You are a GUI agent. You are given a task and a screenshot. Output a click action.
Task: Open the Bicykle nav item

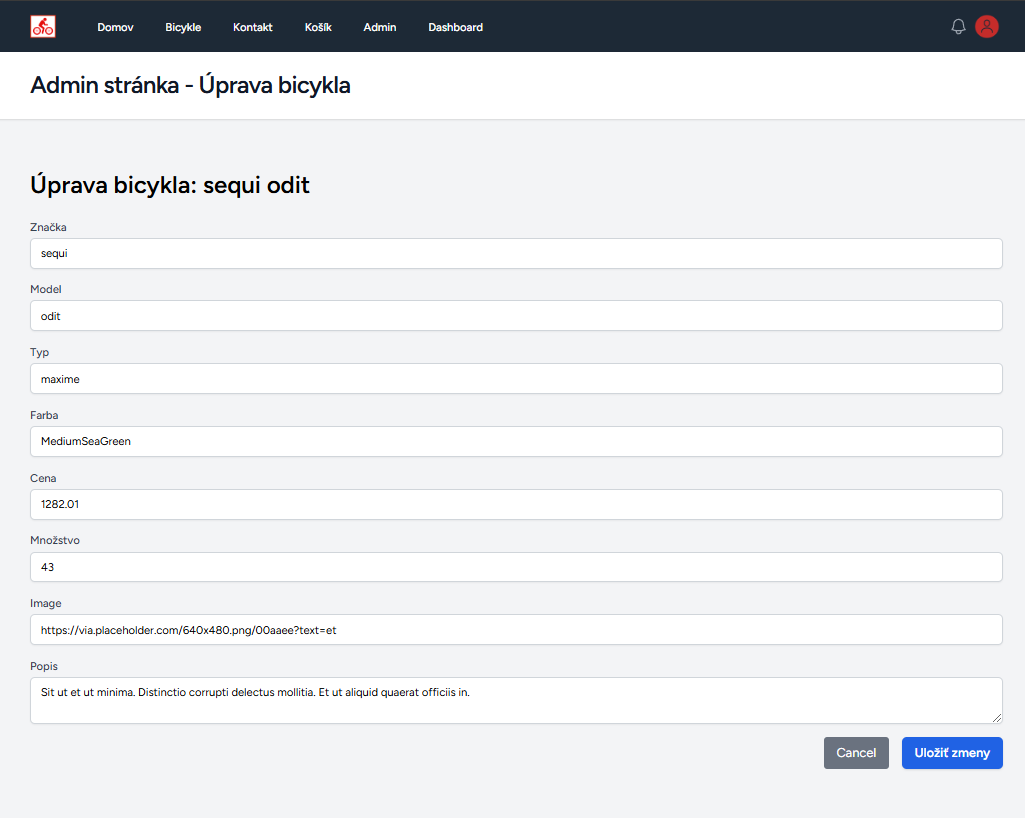pyautogui.click(x=183, y=27)
